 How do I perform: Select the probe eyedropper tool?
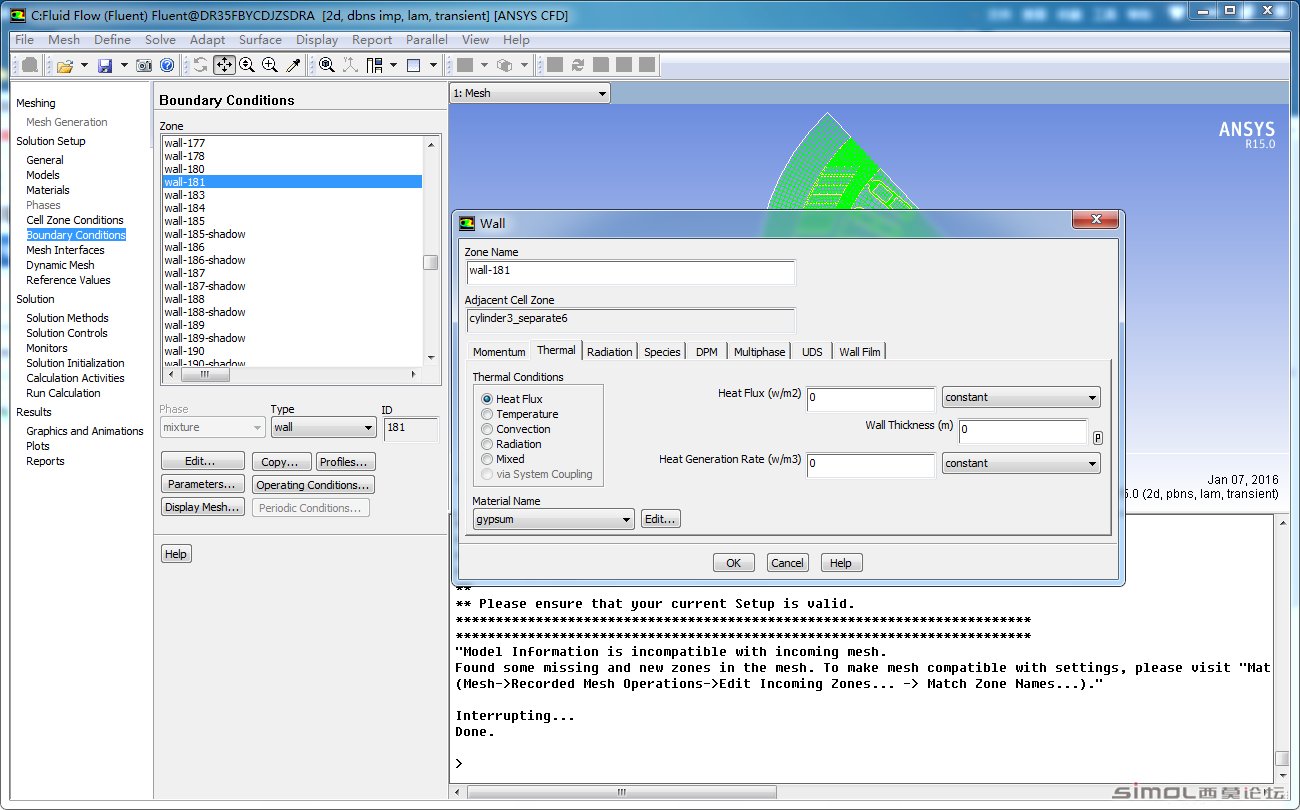[x=293, y=65]
